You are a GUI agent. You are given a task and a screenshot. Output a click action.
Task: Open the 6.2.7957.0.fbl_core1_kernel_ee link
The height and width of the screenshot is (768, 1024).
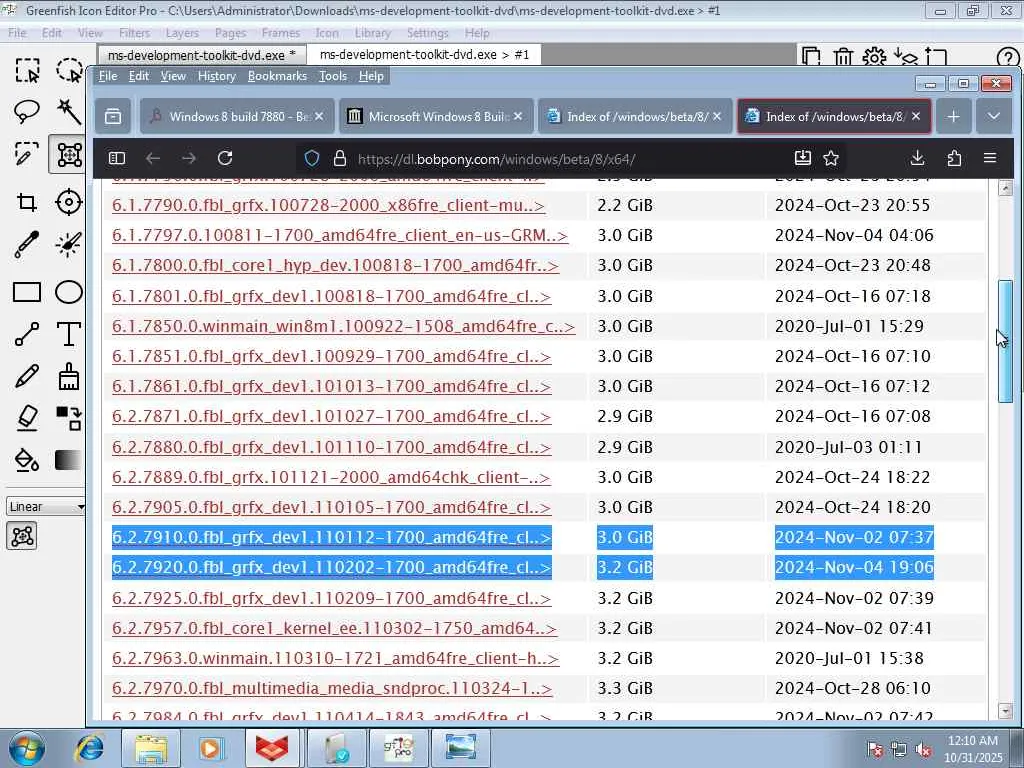pos(334,628)
